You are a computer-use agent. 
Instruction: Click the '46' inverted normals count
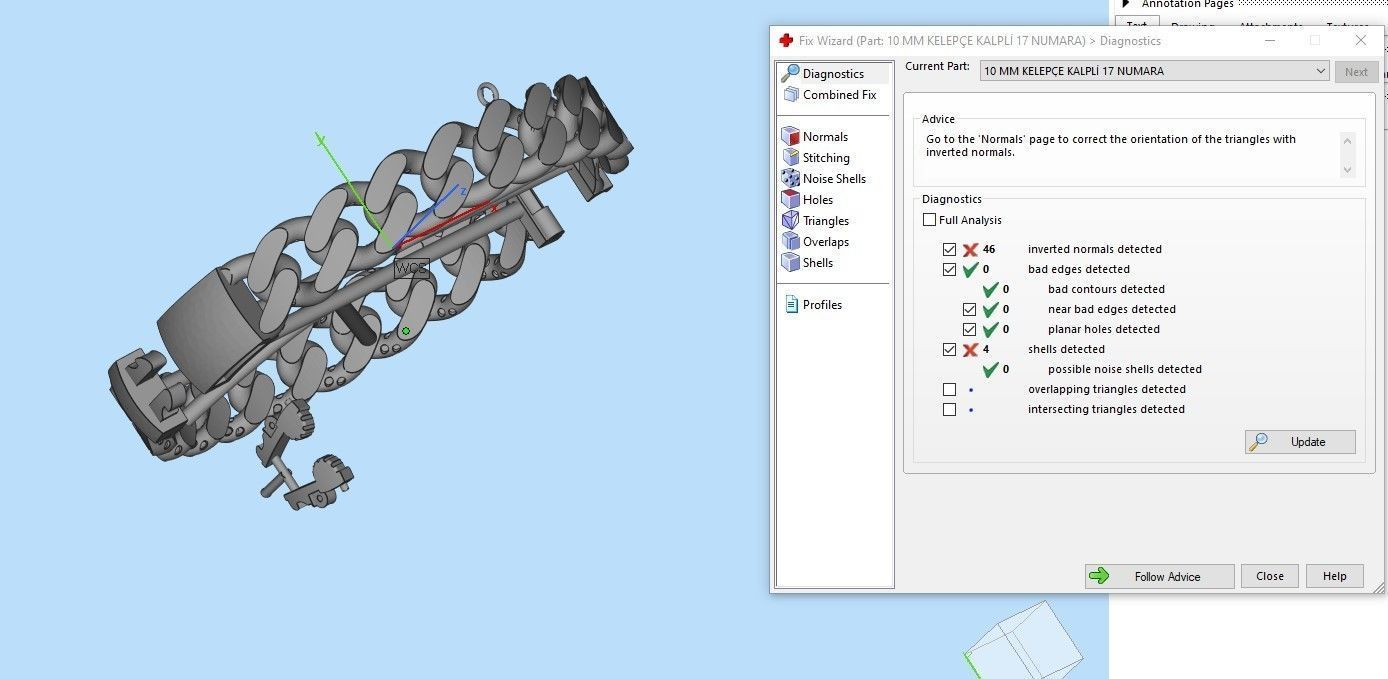[x=989, y=249]
